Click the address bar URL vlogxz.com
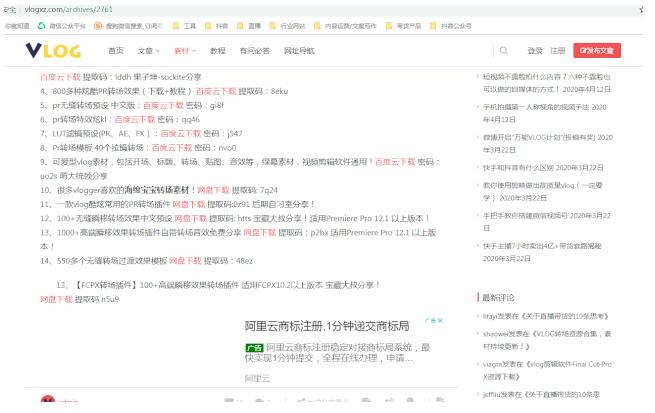Image resolution: width=655 pixels, height=413 pixels. 68,9
